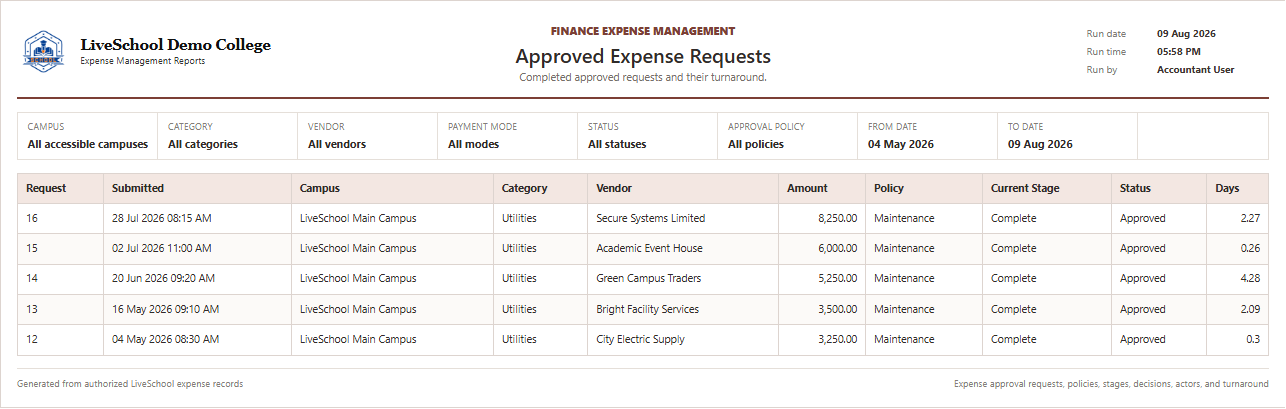This screenshot has width=1286, height=409.
Task: Click days value 2.27
Action: [1250, 218]
